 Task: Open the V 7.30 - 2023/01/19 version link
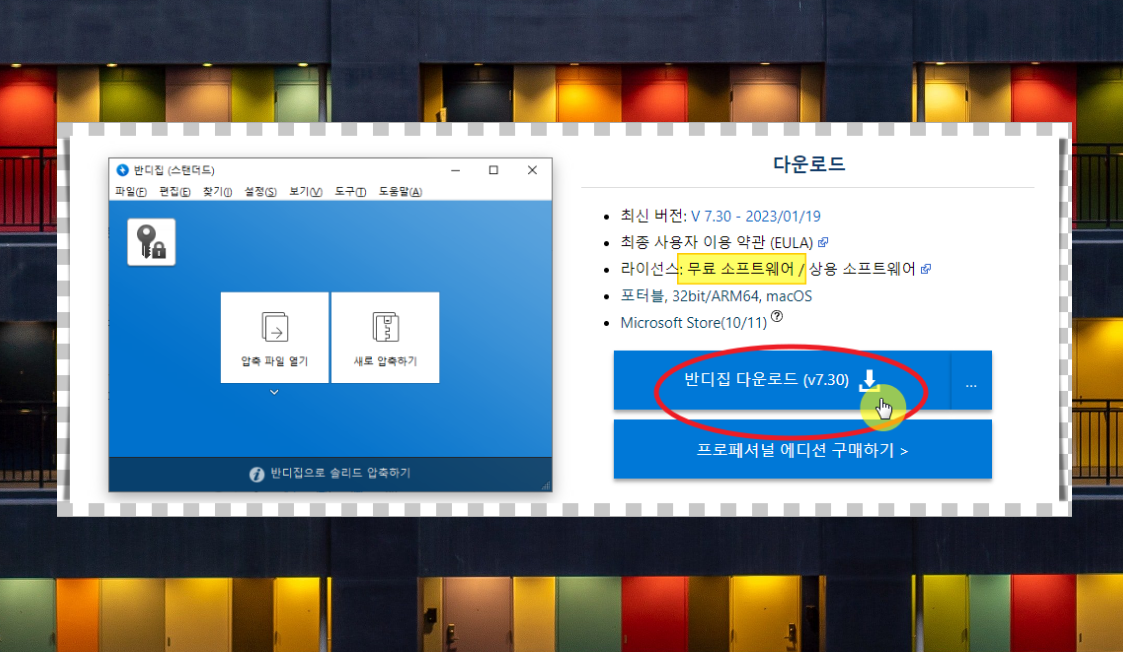coord(756,216)
